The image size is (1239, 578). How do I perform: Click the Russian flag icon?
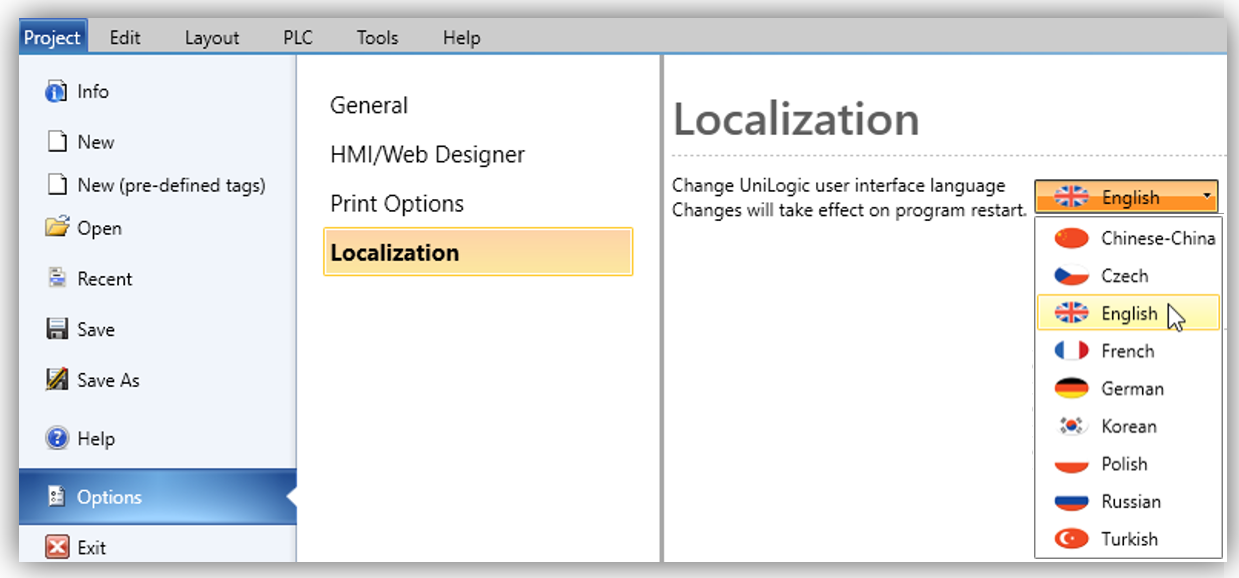point(1072,501)
